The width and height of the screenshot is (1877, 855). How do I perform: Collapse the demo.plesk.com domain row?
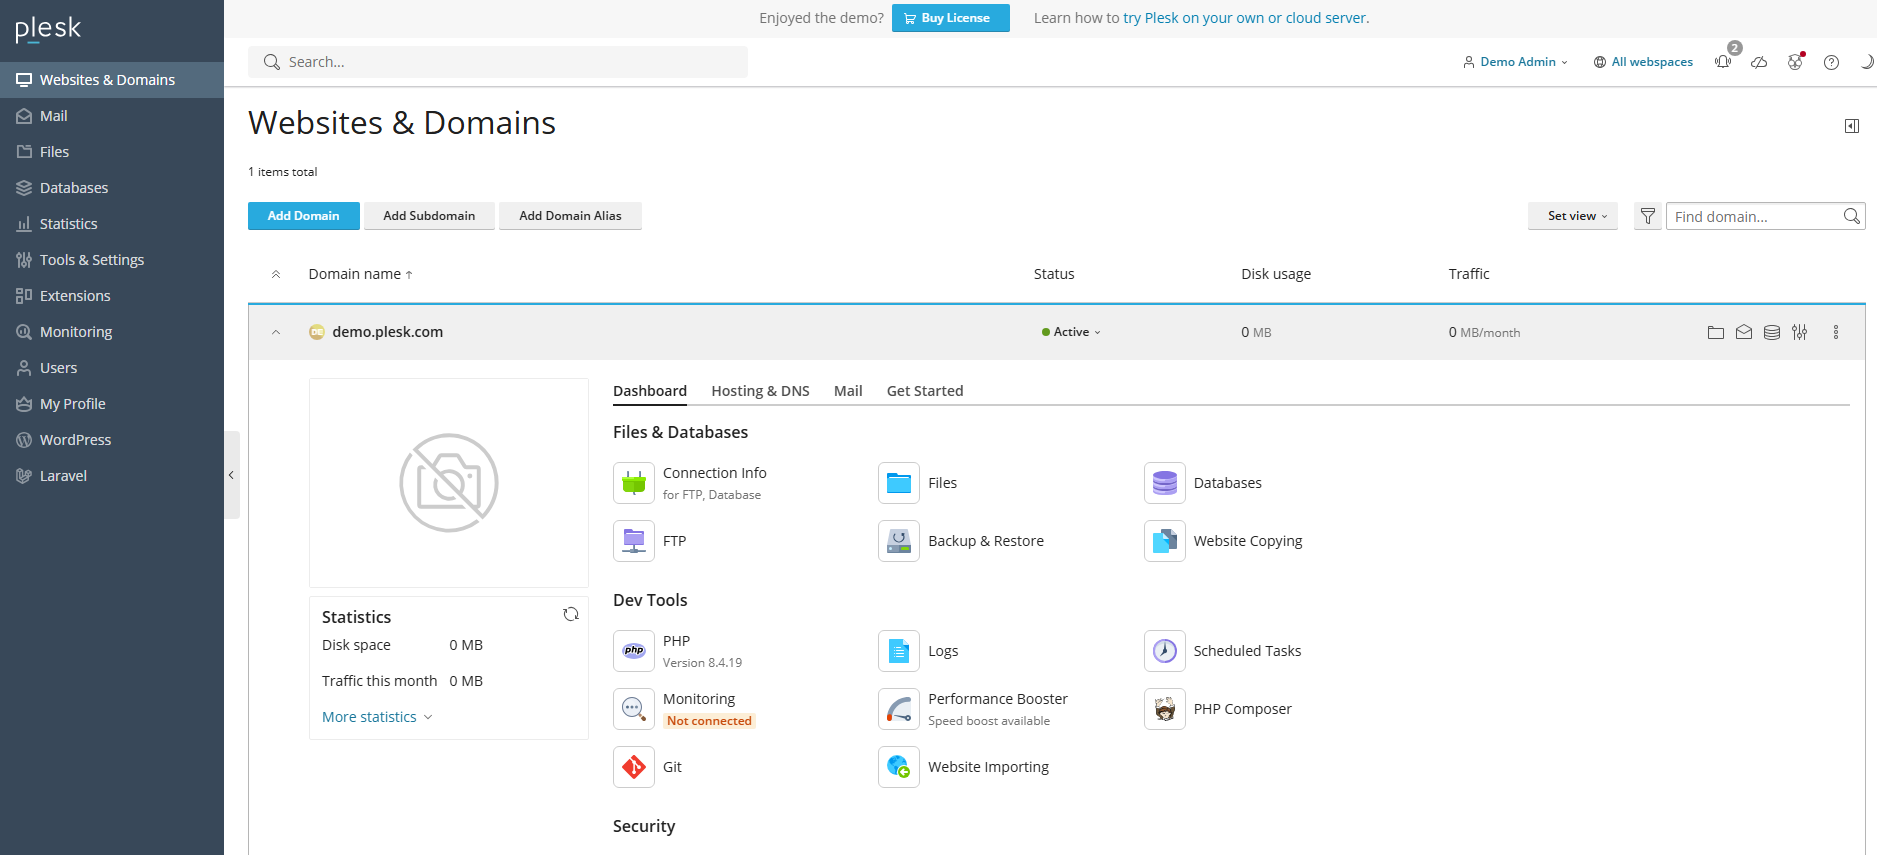pyautogui.click(x=276, y=332)
